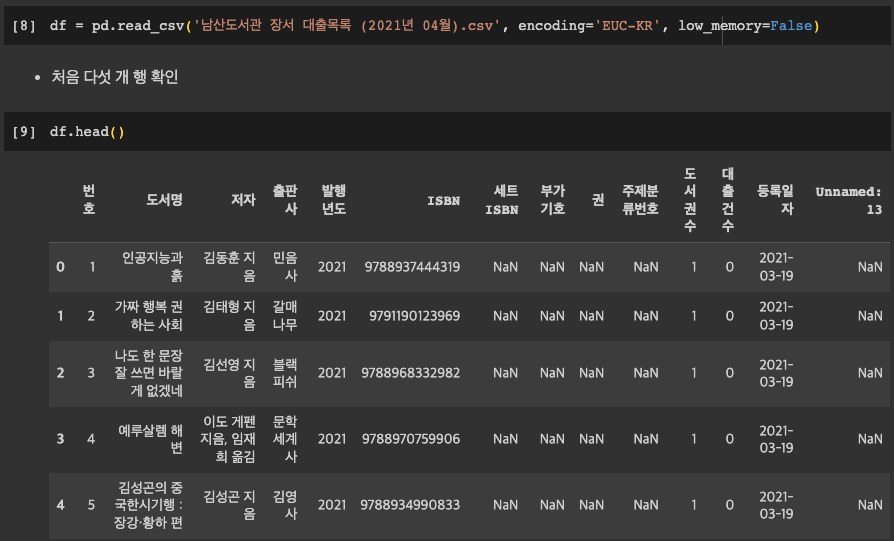Click the 부가기호 column header
This screenshot has width=894, height=541.
pos(552,200)
